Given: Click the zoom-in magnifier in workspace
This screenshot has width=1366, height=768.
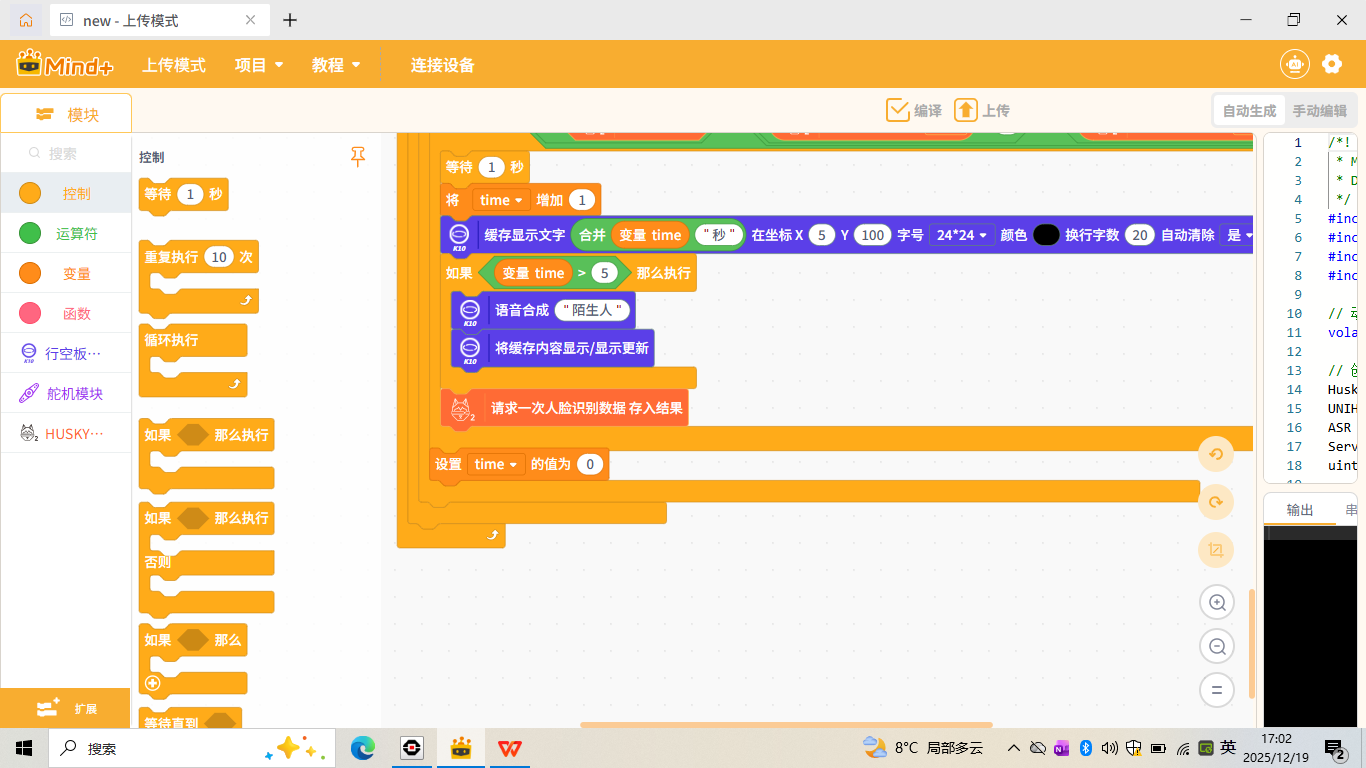Looking at the screenshot, I should coord(1216,602).
